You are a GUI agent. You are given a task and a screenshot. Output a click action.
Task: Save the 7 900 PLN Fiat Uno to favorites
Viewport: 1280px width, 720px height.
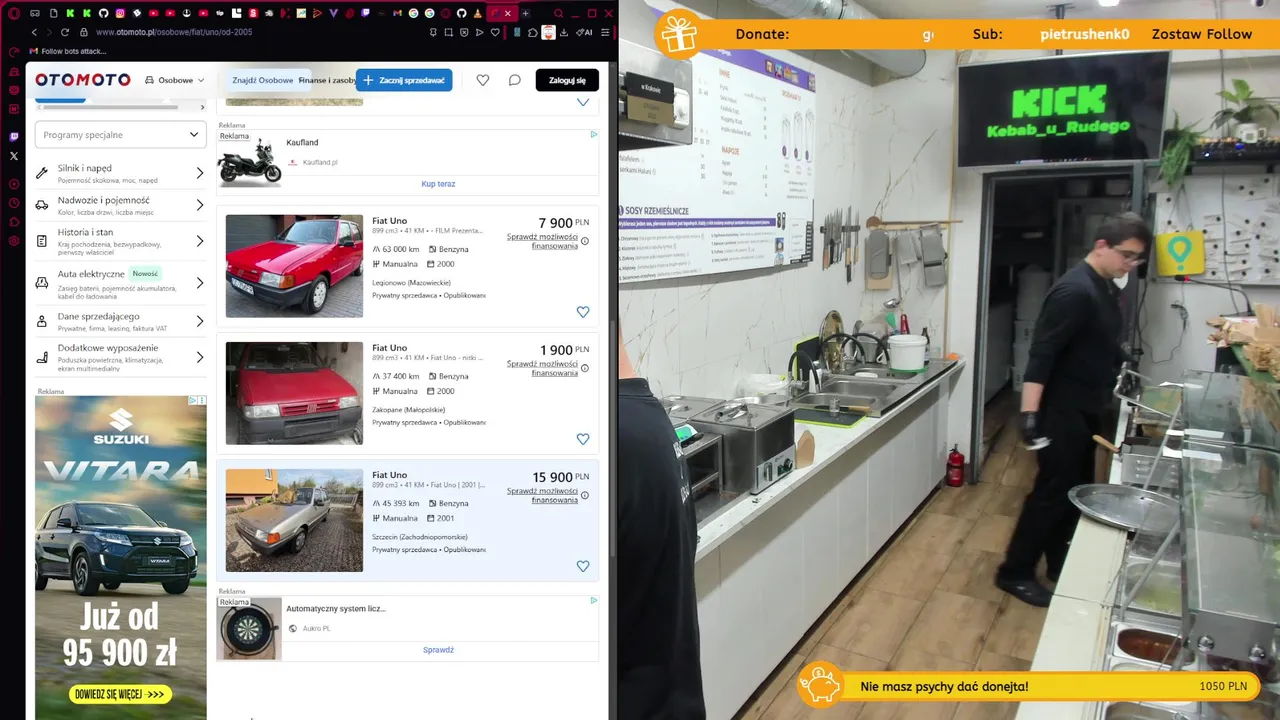583,312
